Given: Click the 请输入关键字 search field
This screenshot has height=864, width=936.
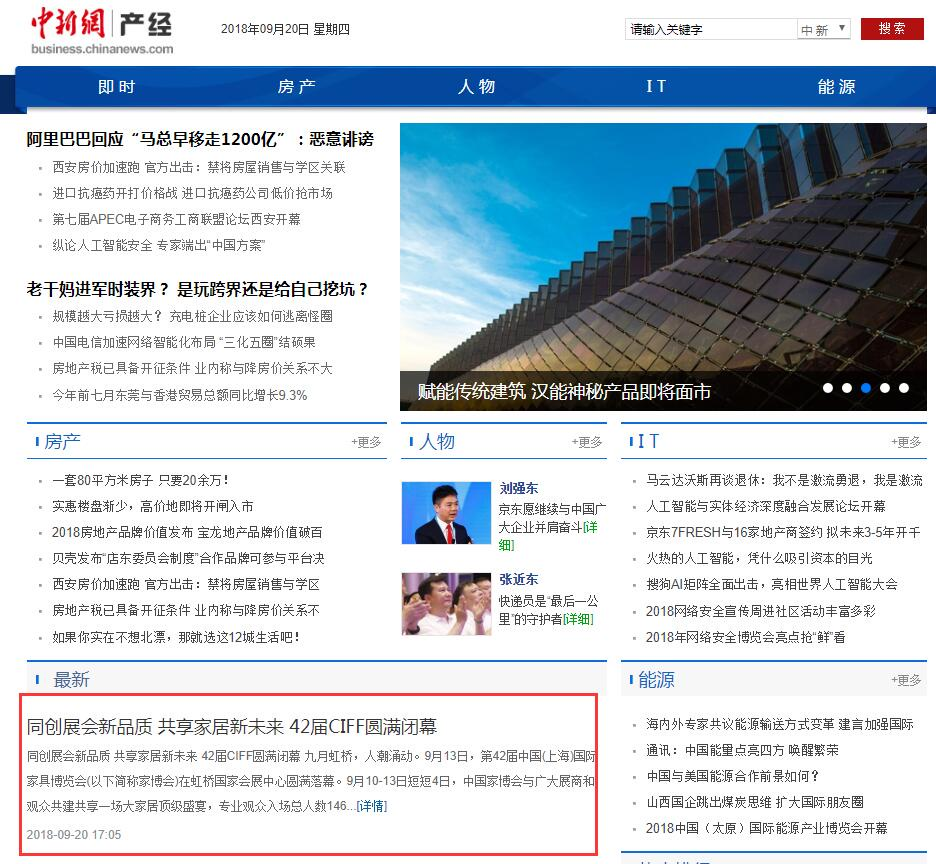Looking at the screenshot, I should click(x=711, y=29).
